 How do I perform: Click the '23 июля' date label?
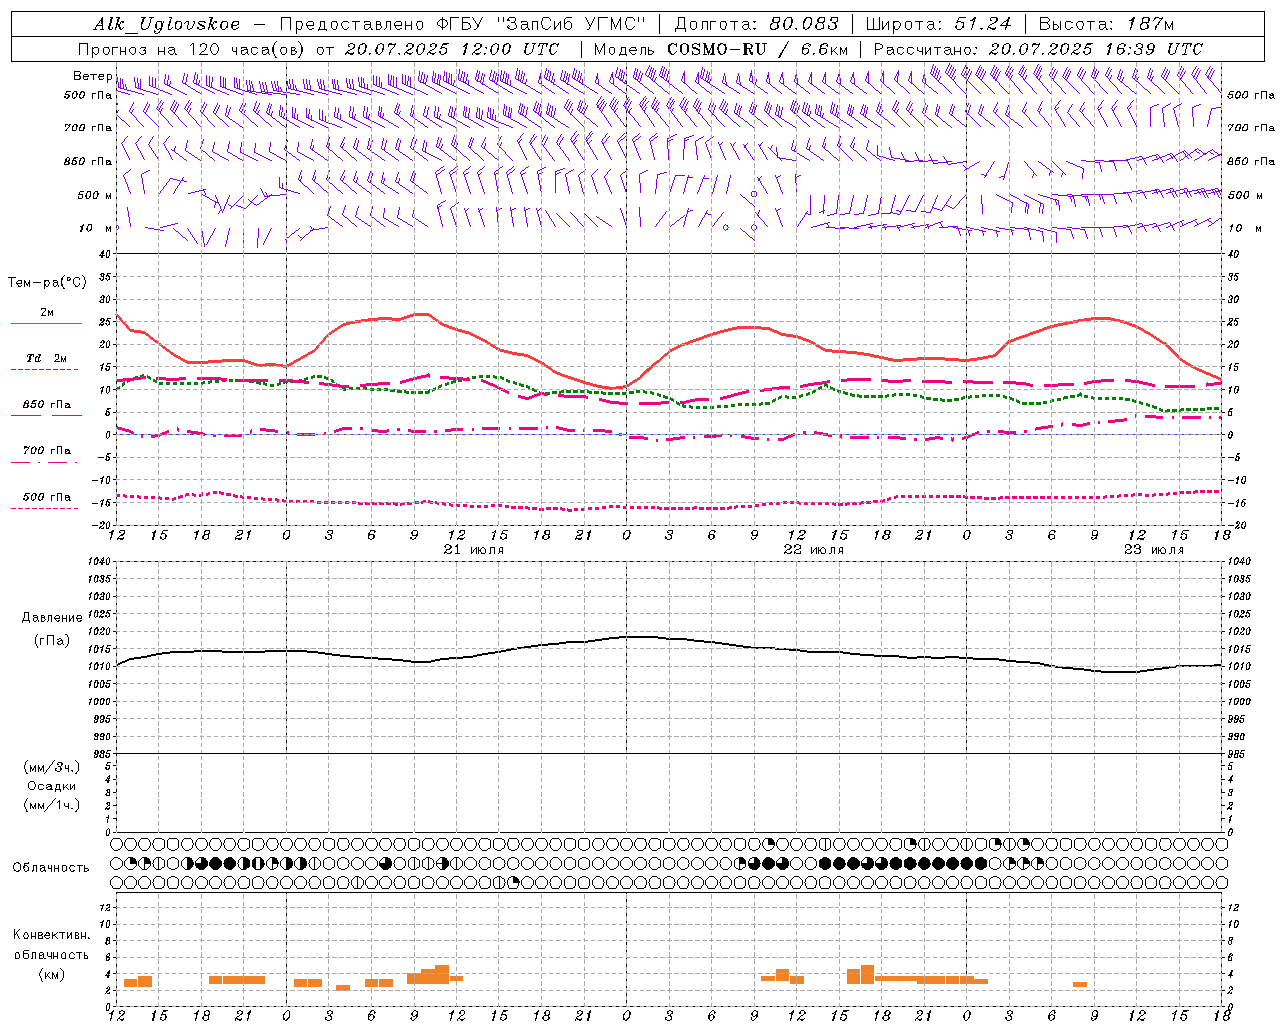point(1154,550)
